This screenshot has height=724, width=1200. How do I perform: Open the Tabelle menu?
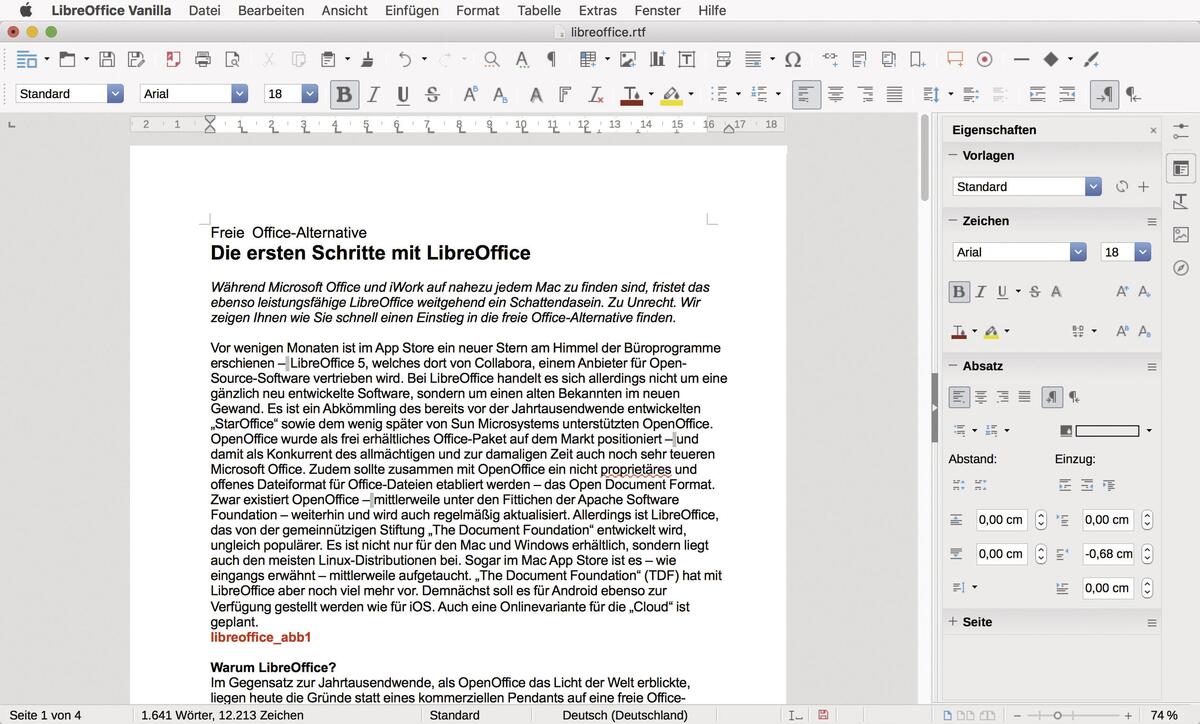[539, 11]
